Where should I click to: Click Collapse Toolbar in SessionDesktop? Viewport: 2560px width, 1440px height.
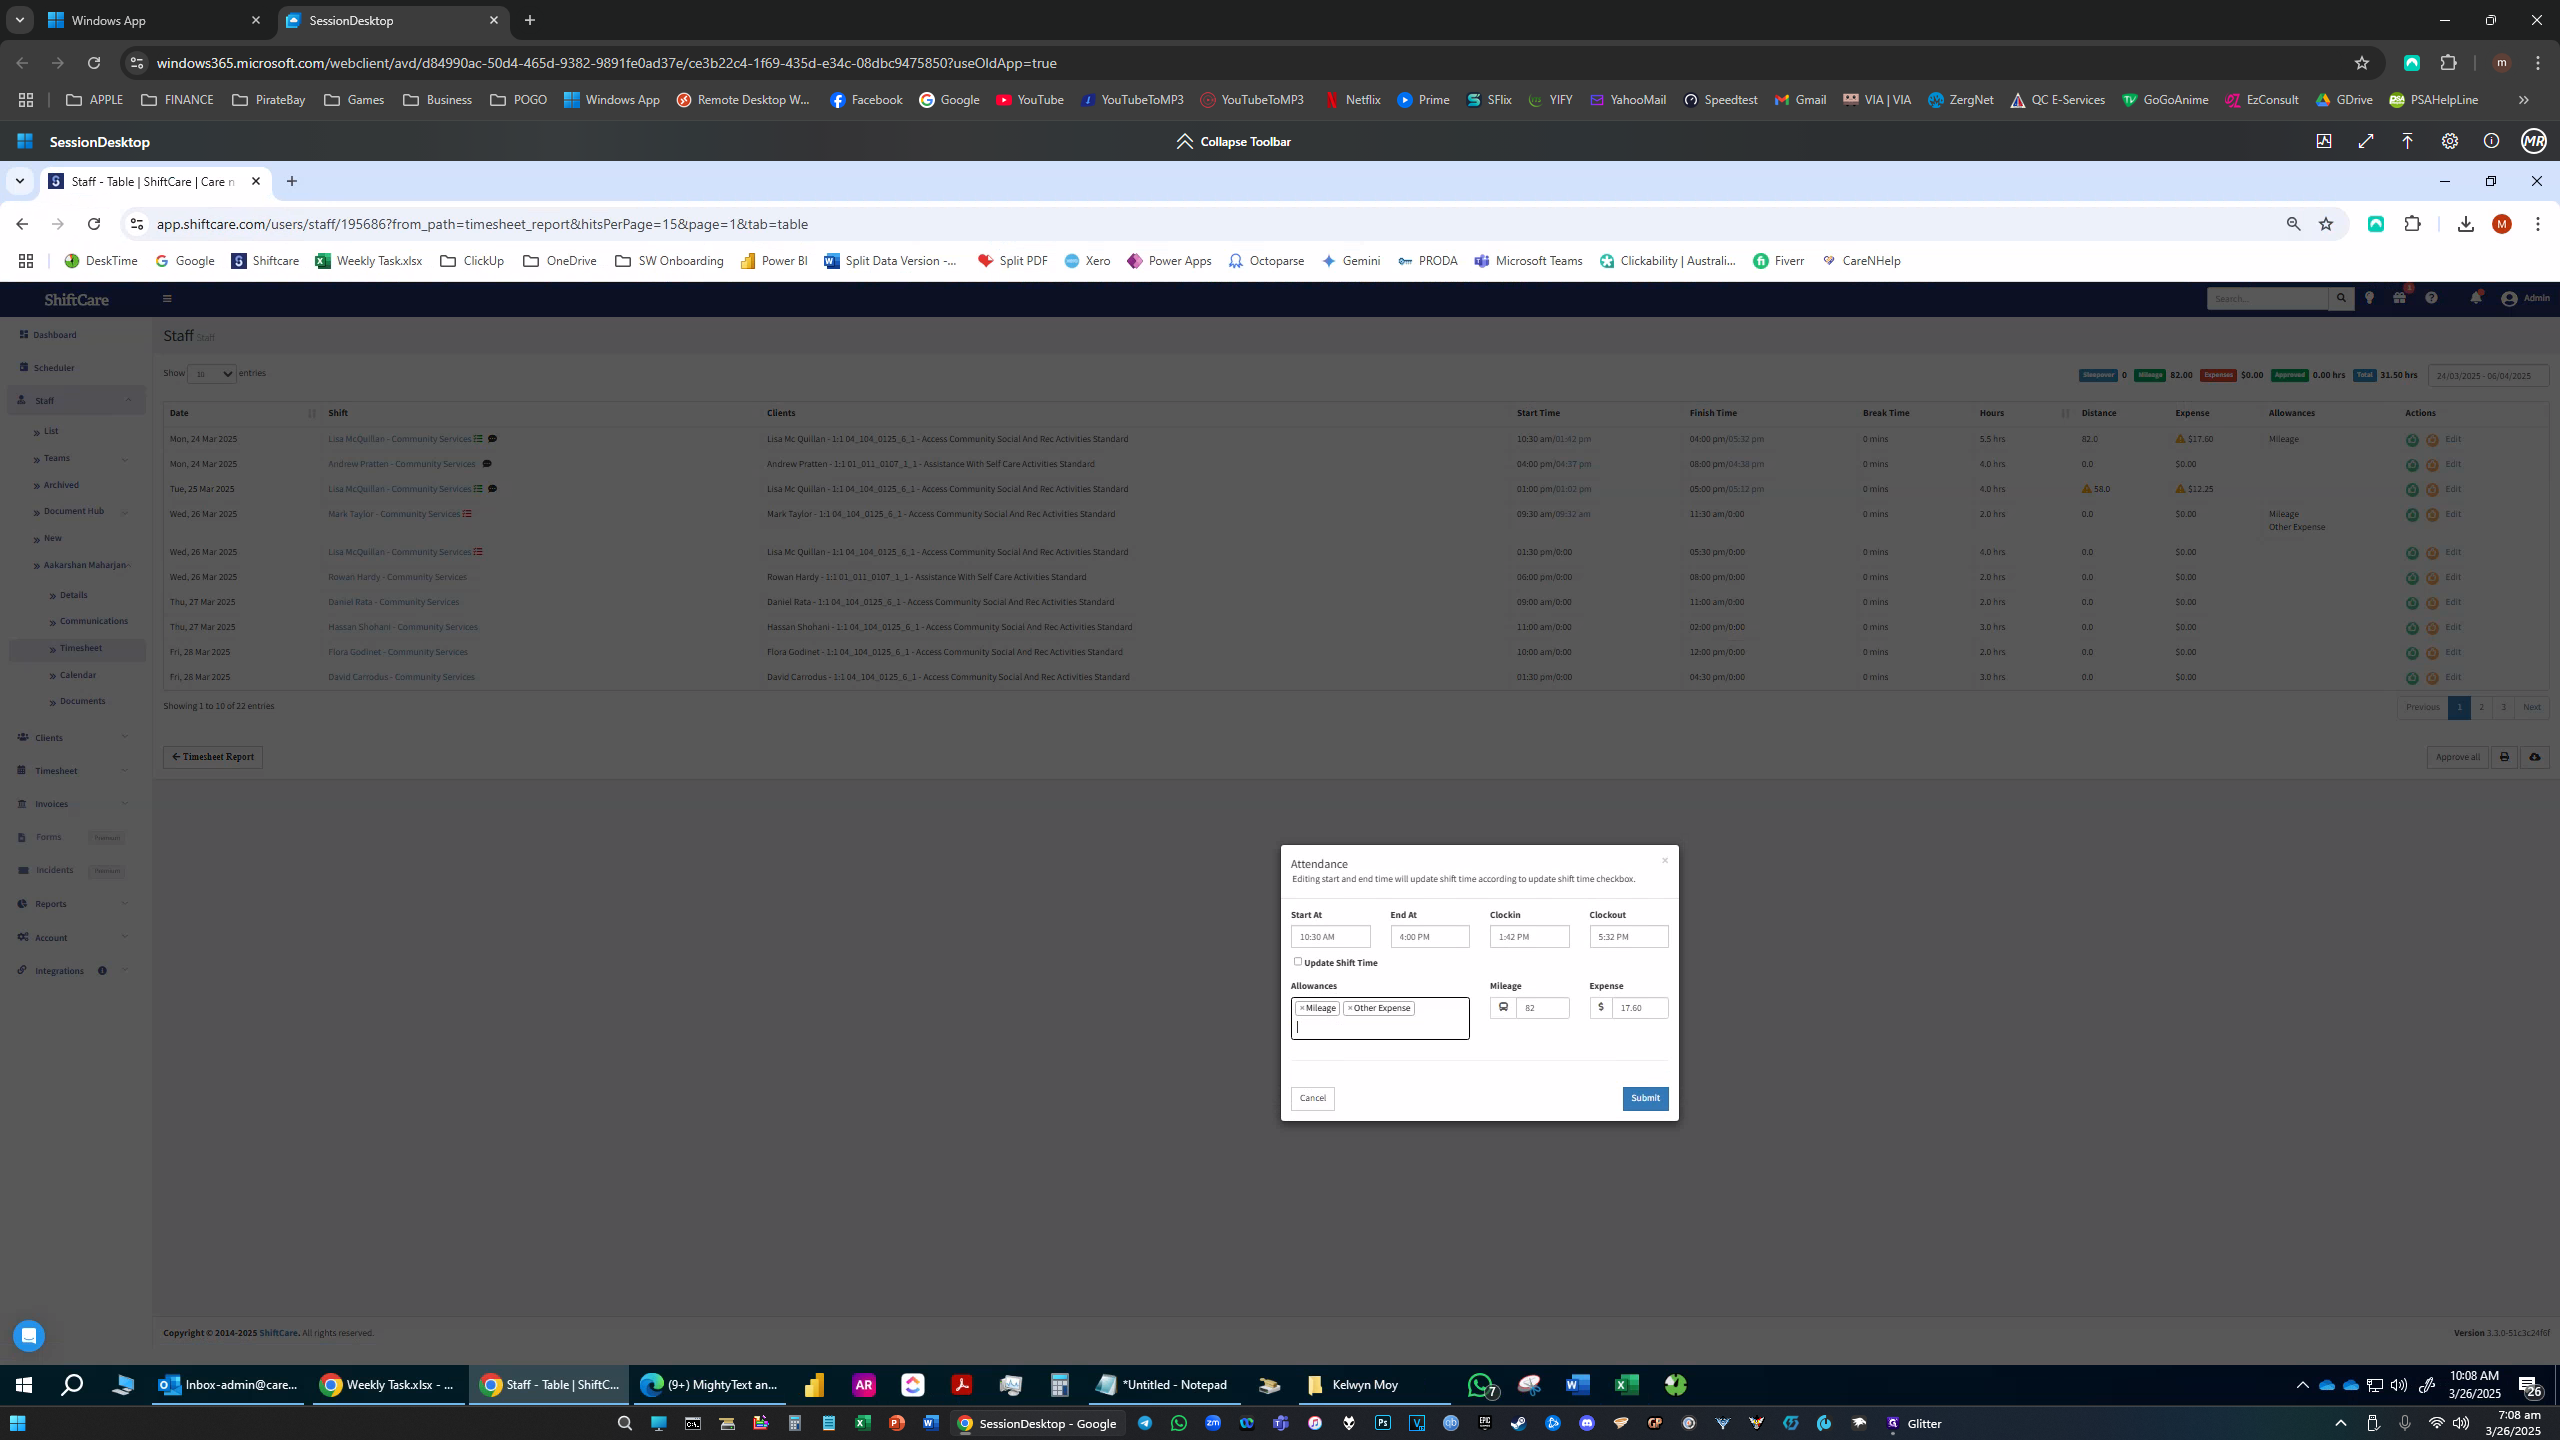[1233, 141]
